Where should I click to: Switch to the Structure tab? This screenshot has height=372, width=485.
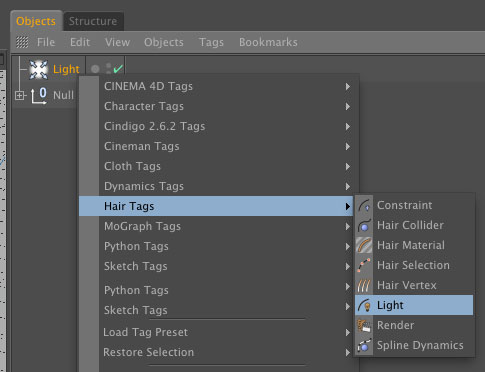tap(93, 21)
